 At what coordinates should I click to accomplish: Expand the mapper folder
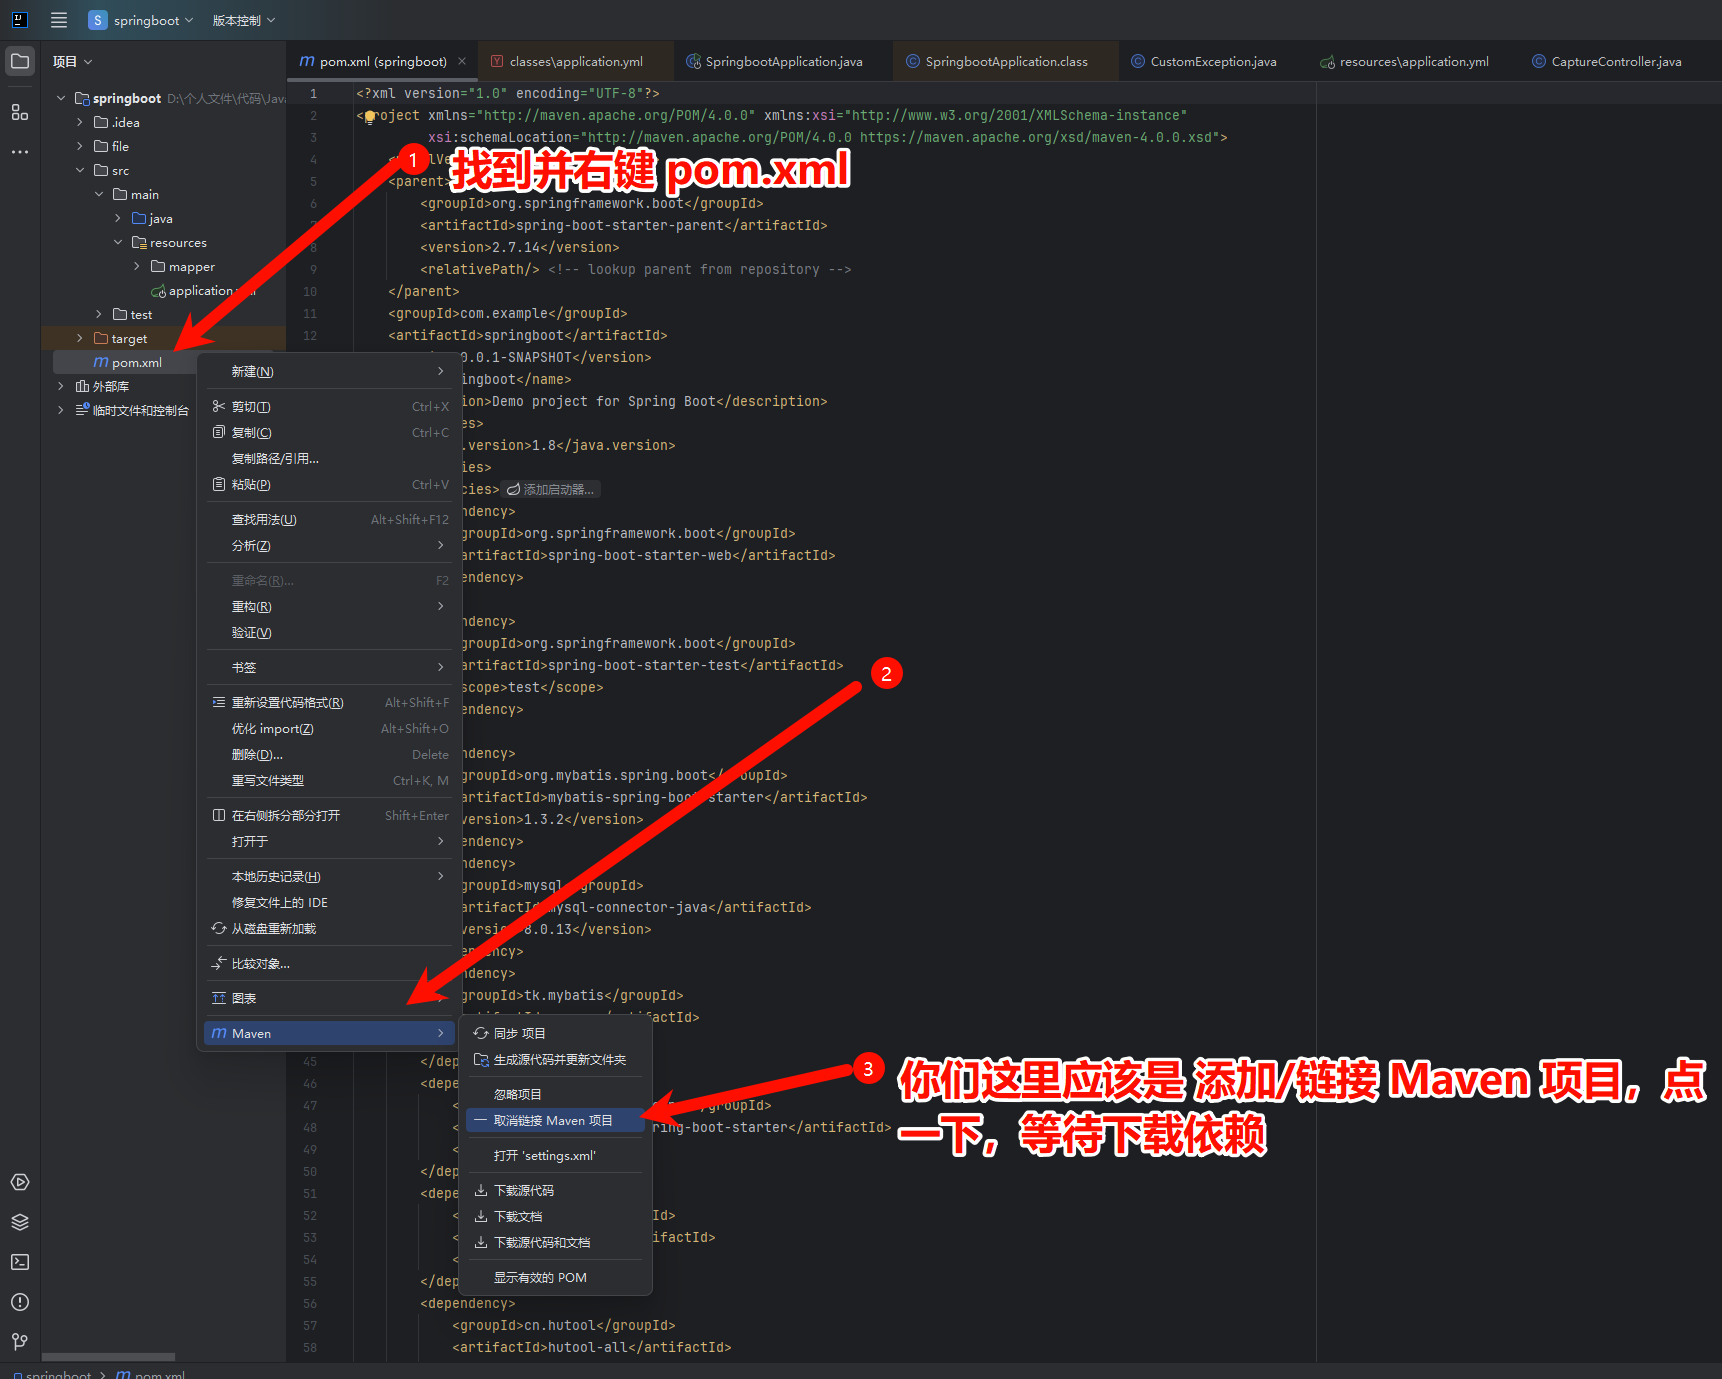tap(137, 266)
